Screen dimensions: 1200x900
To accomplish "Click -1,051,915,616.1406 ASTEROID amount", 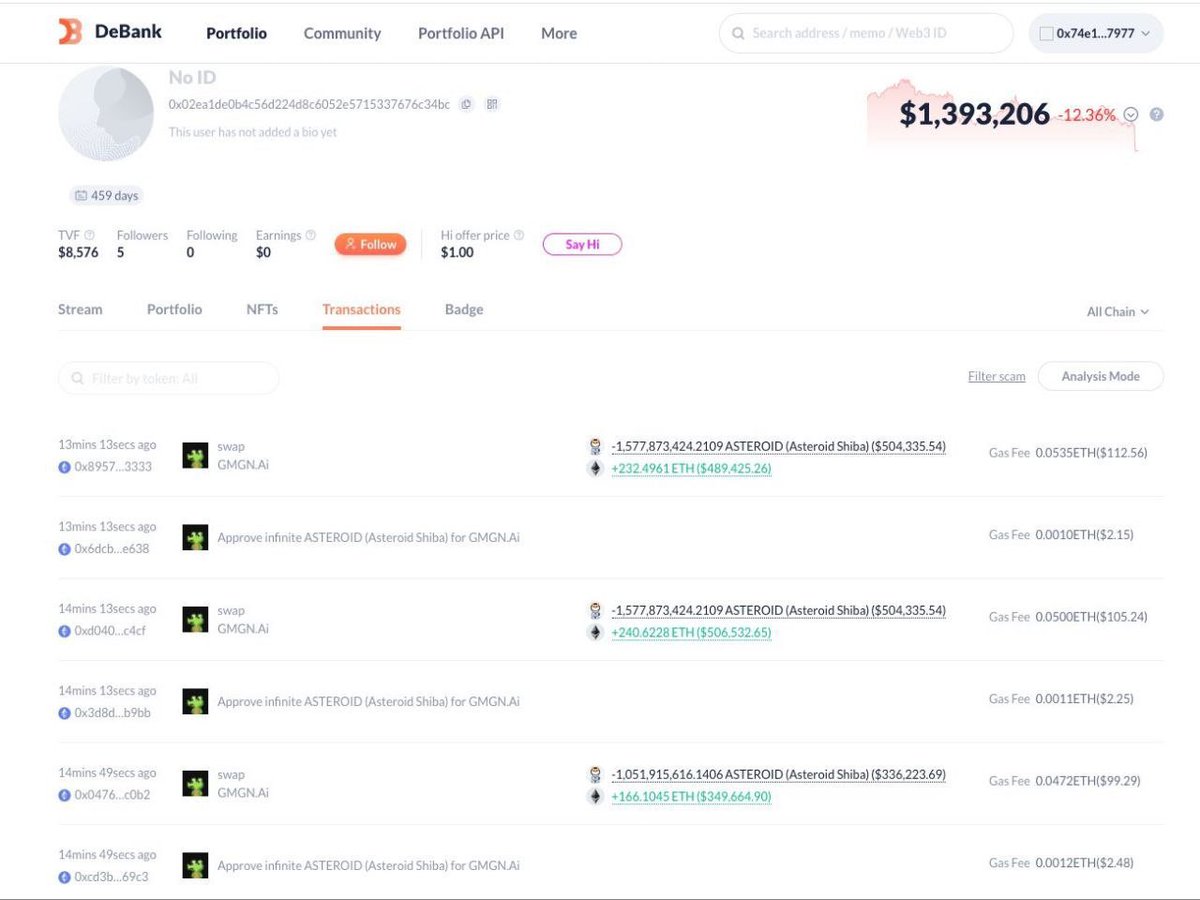I will 778,775.
